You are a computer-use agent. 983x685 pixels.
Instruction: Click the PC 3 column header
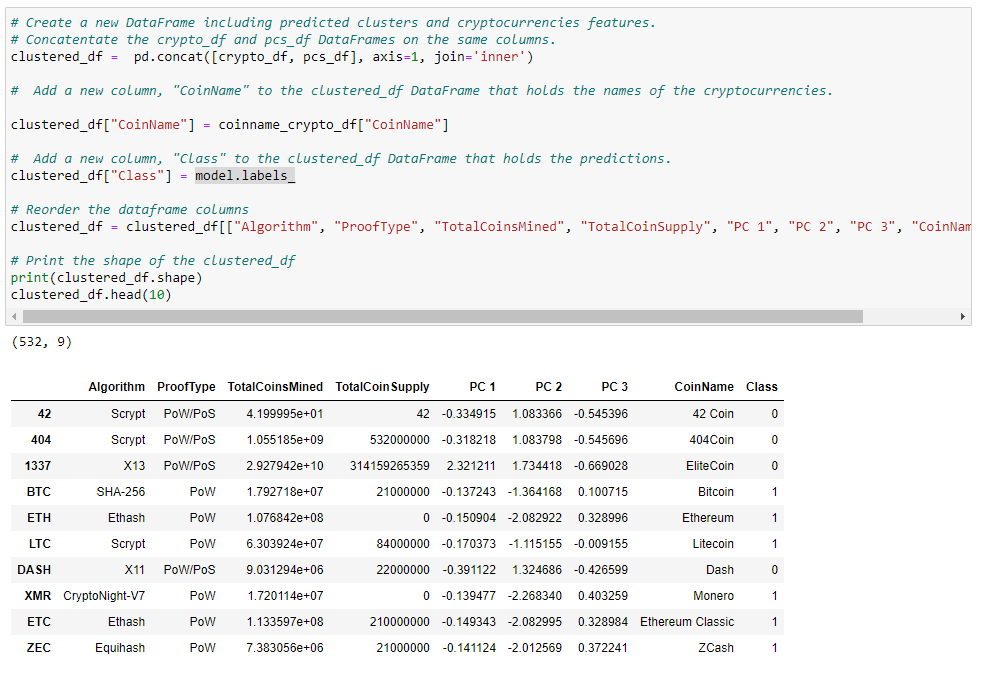coord(614,387)
